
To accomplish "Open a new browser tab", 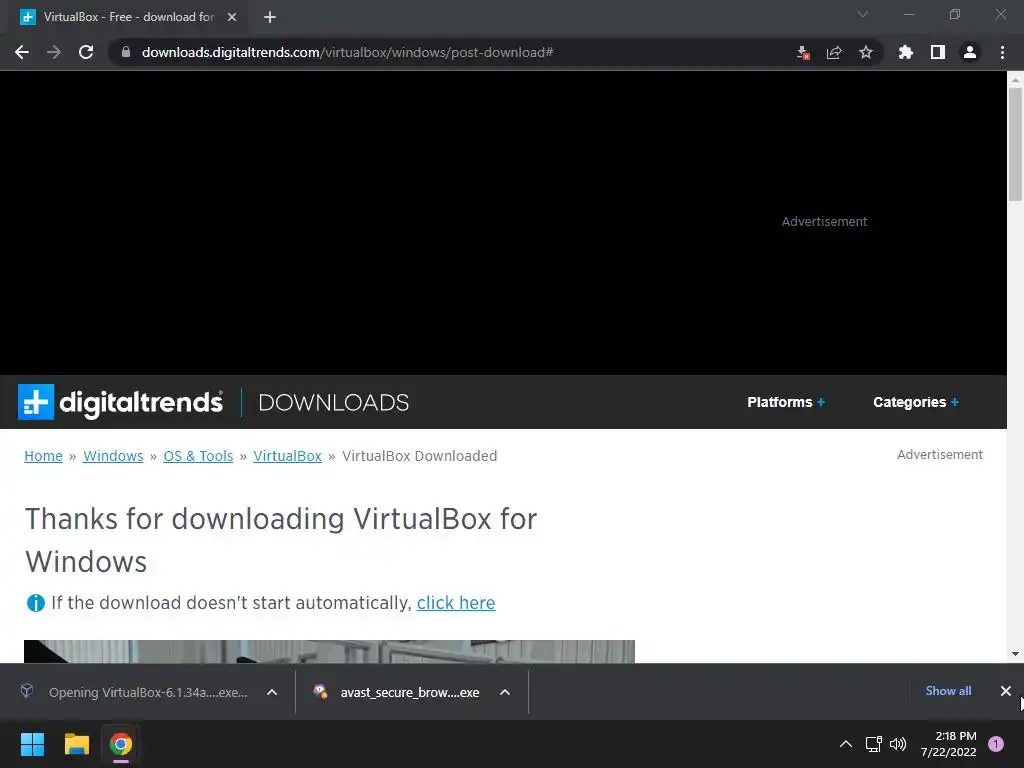I will pyautogui.click(x=270, y=17).
